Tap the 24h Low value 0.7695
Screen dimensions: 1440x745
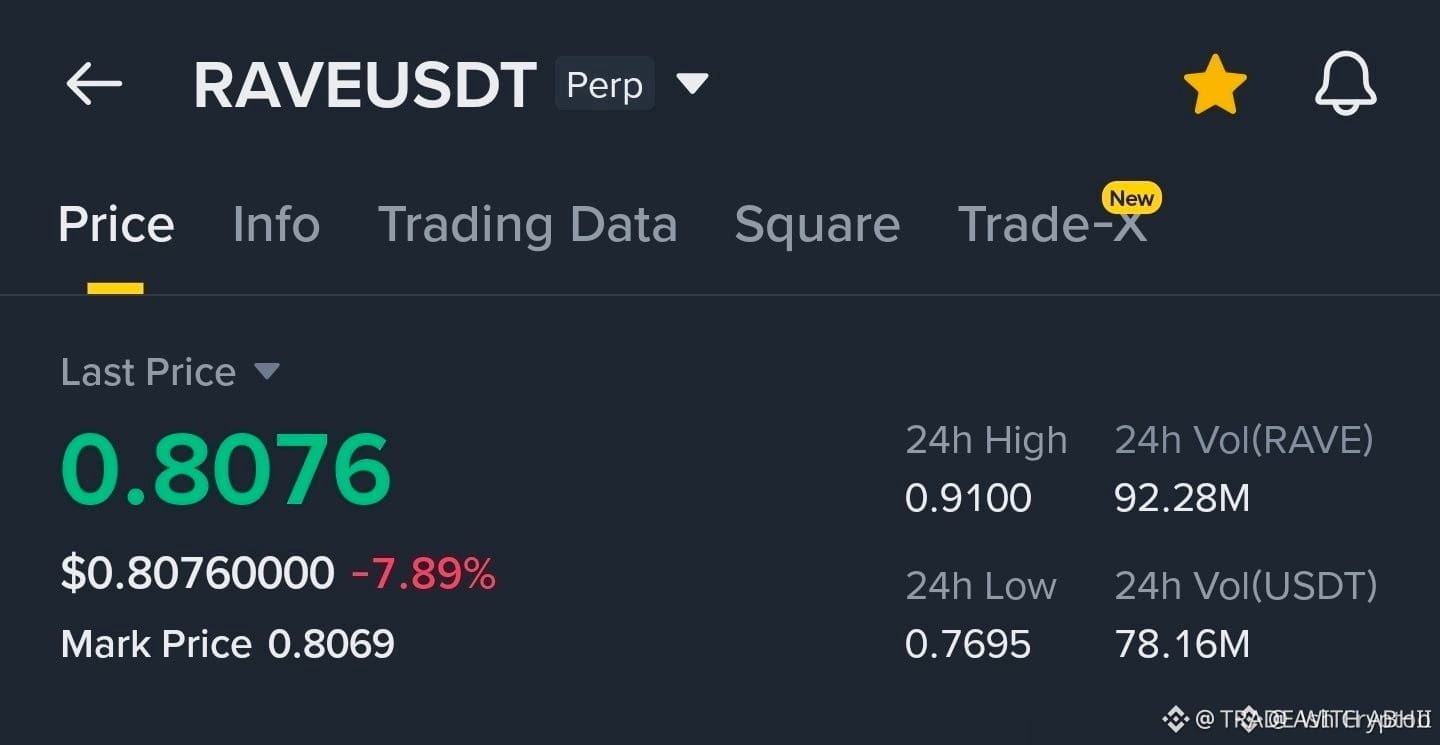[x=968, y=644]
